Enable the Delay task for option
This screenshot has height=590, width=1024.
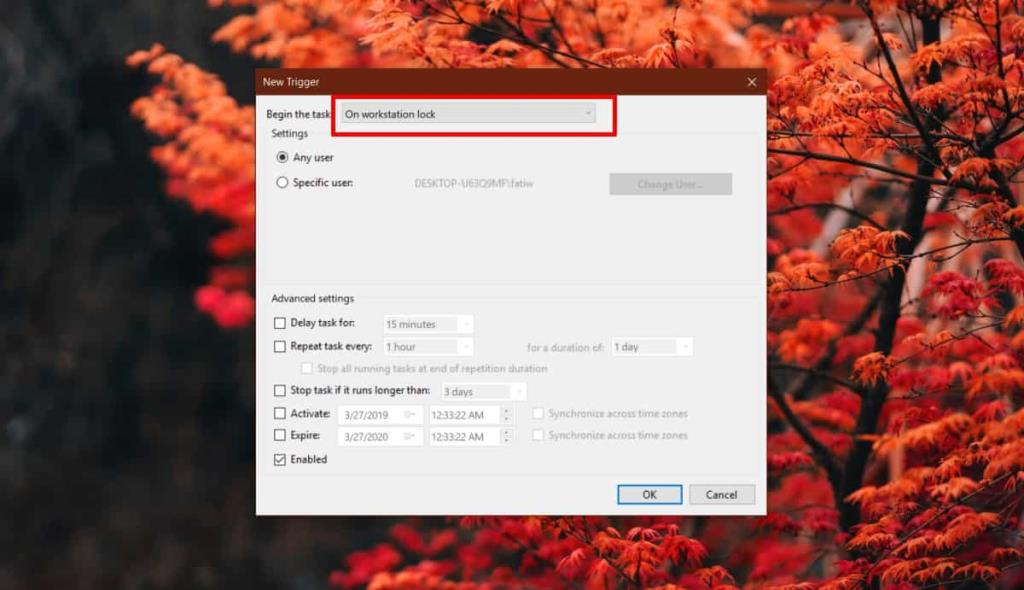[279, 324]
